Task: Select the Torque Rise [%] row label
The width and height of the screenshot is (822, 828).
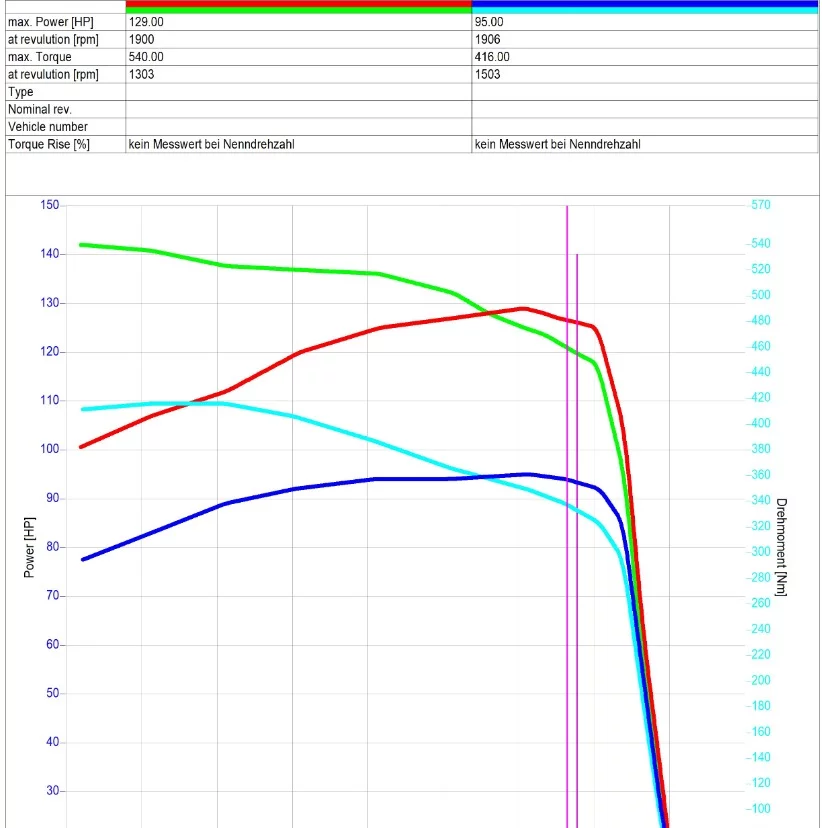Action: point(49,144)
